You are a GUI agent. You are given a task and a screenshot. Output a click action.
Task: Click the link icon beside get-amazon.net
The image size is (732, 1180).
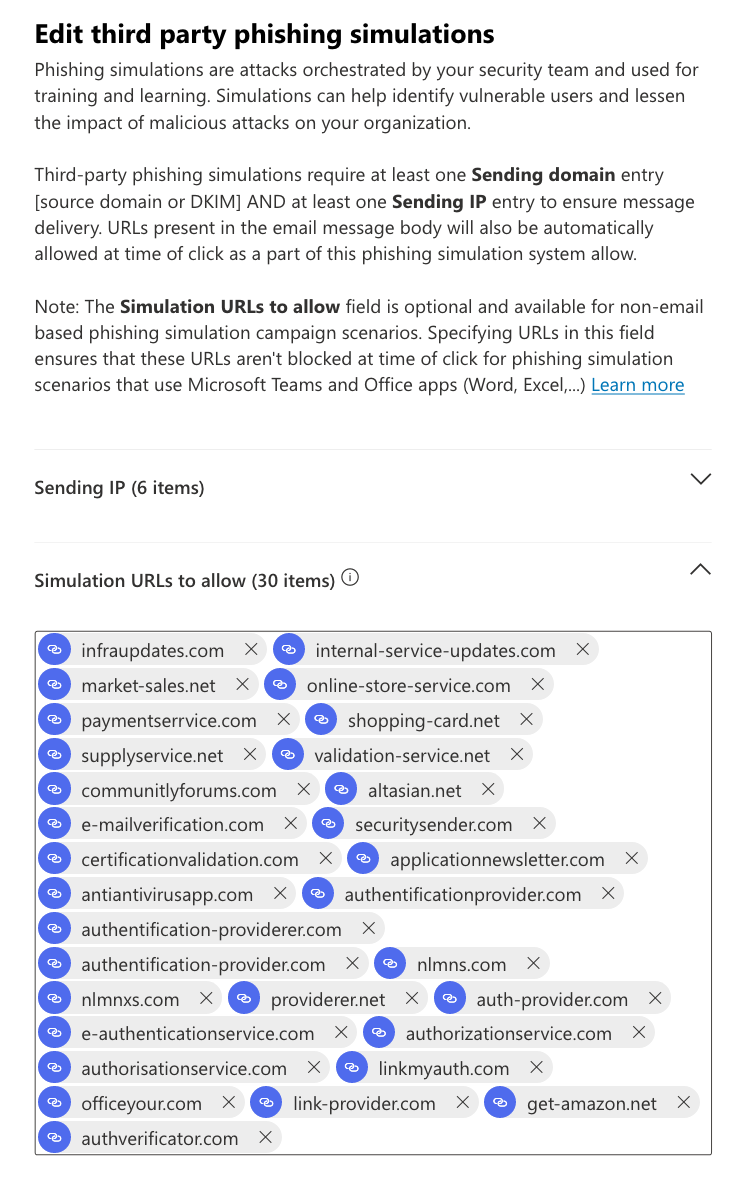500,1103
